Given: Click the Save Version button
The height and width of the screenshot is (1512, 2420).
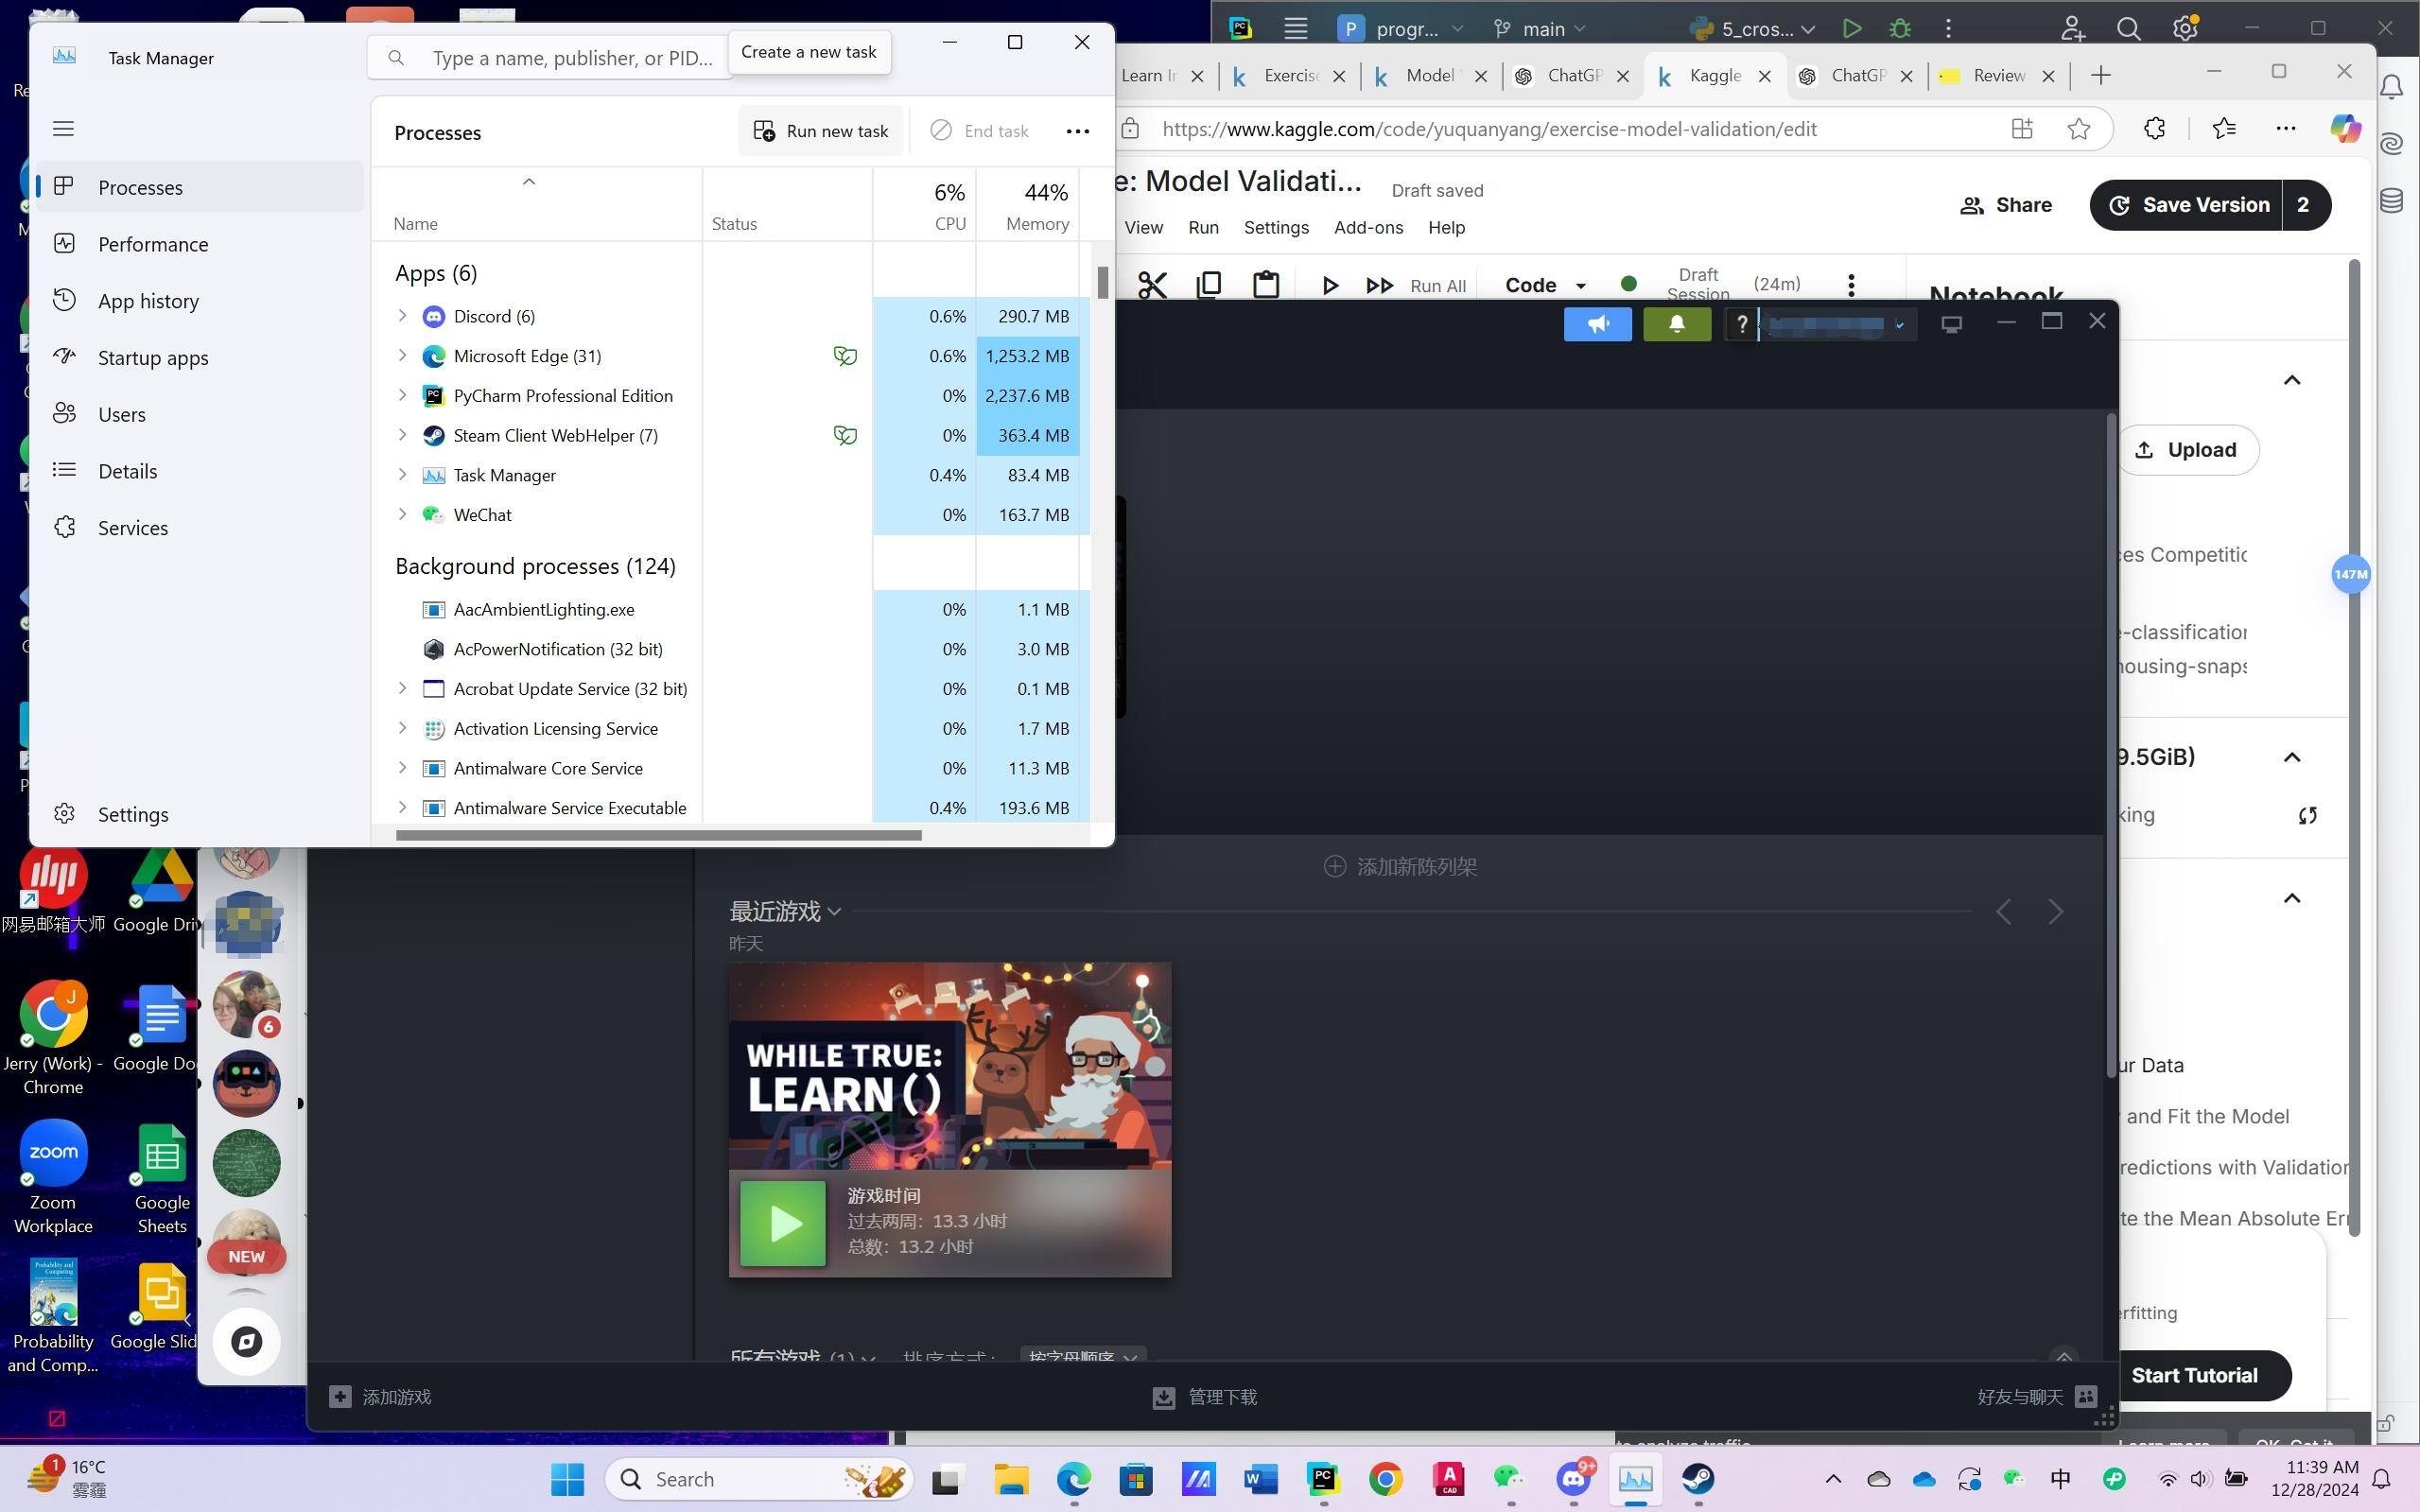Looking at the screenshot, I should [2186, 205].
